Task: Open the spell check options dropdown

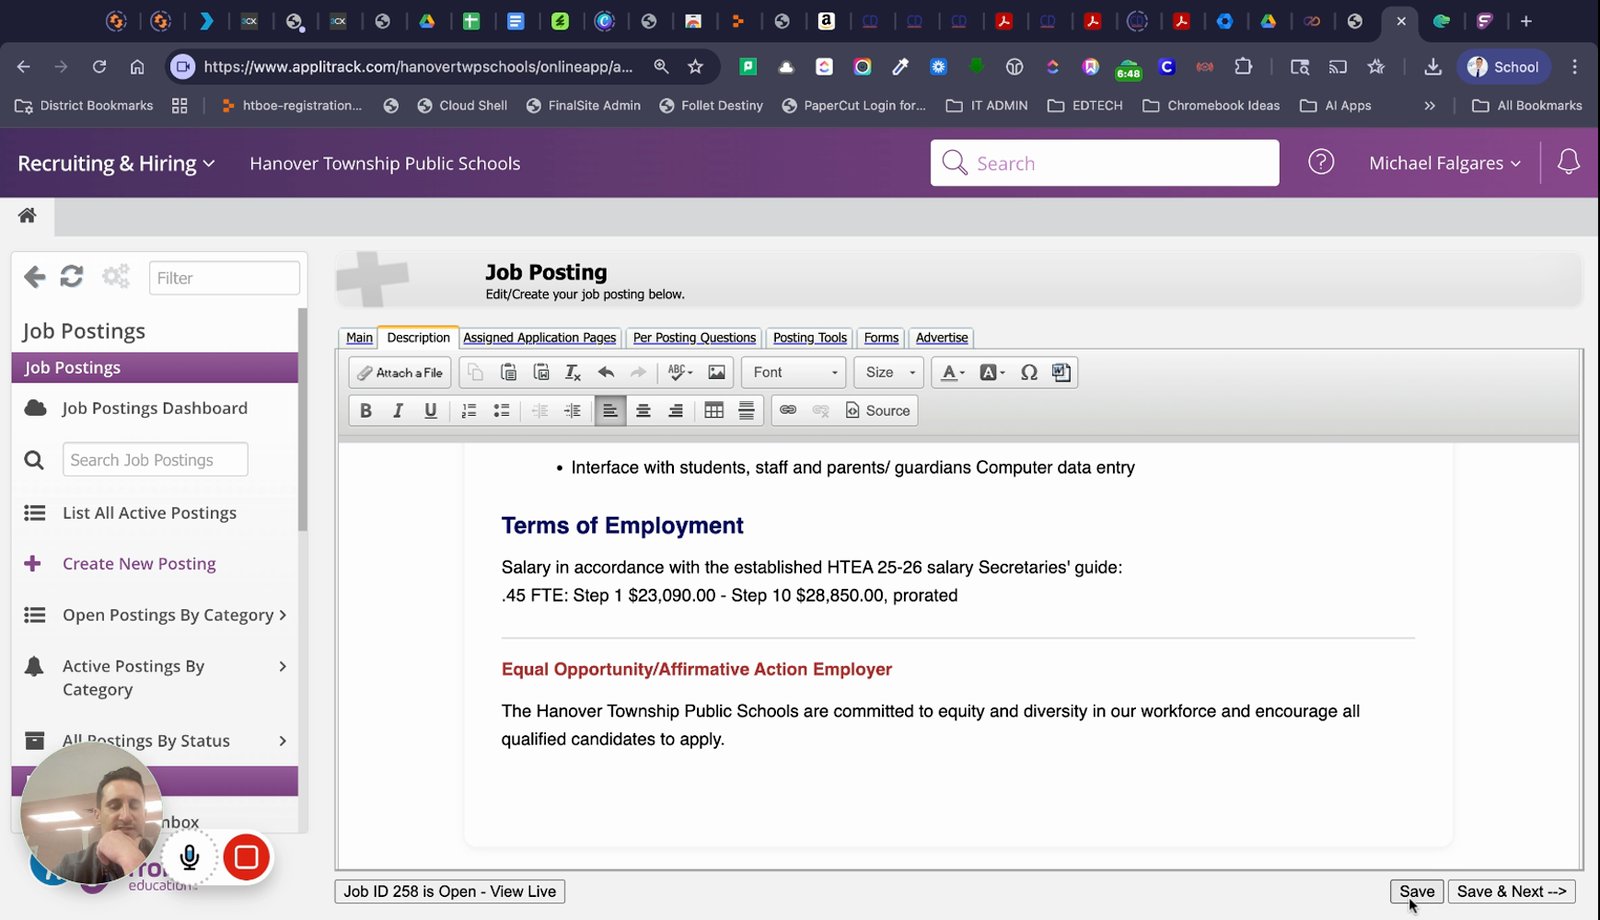Action: (x=680, y=373)
